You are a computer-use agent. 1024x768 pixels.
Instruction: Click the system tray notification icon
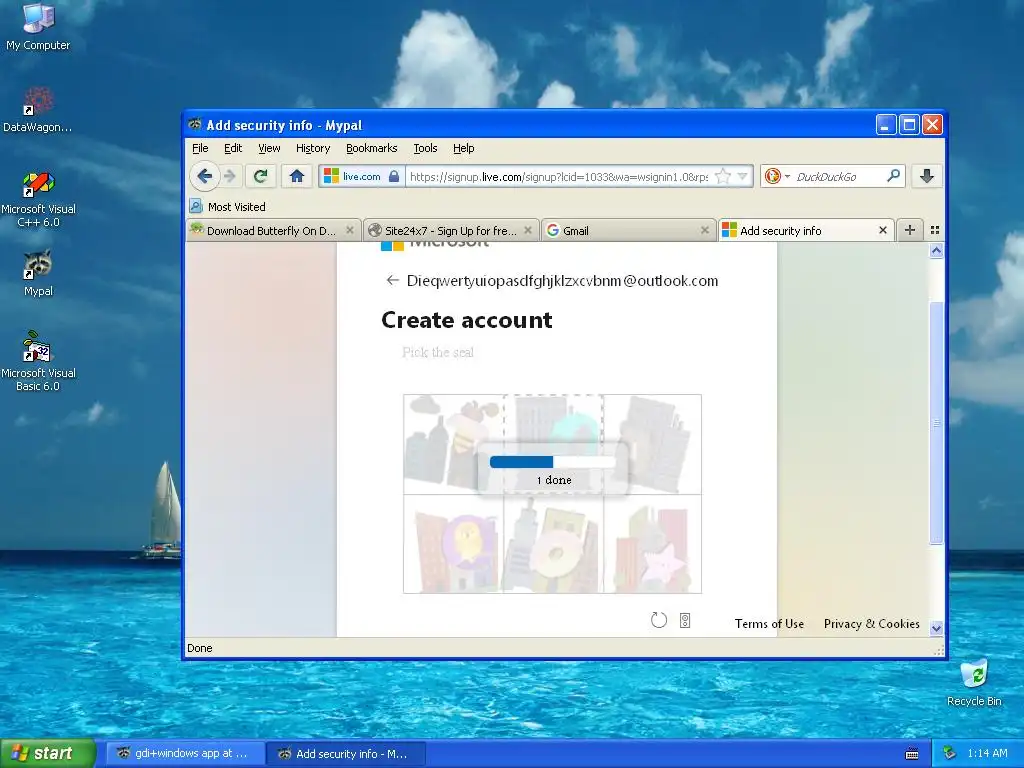click(950, 753)
